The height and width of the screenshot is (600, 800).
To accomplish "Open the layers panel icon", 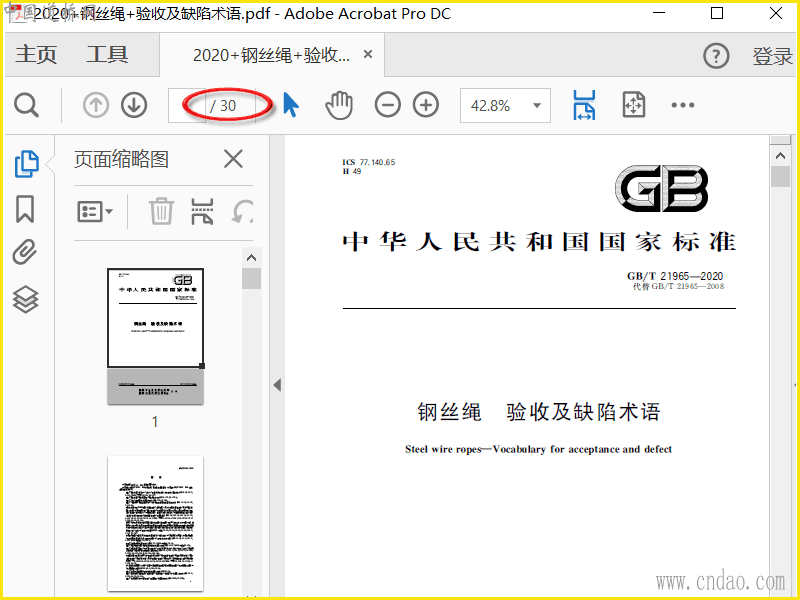I will pos(25,299).
